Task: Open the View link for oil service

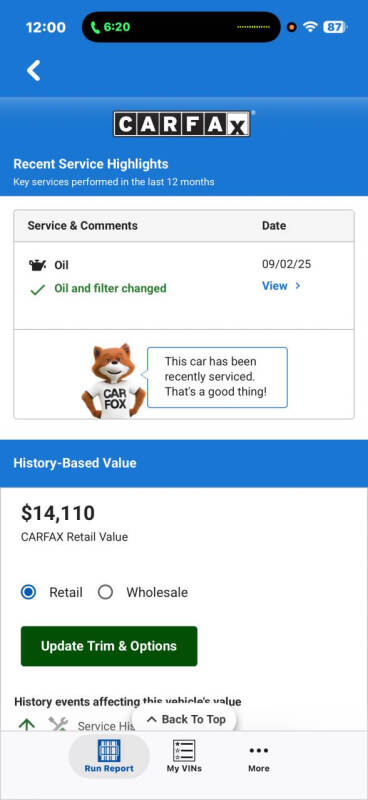Action: coord(275,286)
